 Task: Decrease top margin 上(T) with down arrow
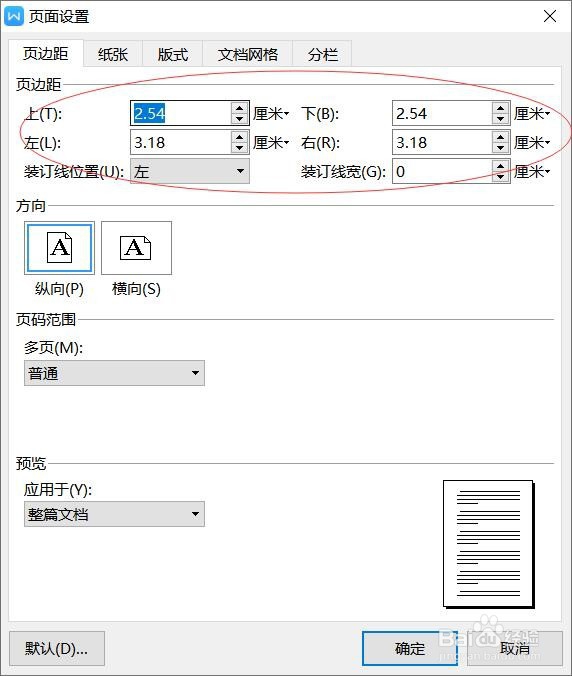[239, 119]
